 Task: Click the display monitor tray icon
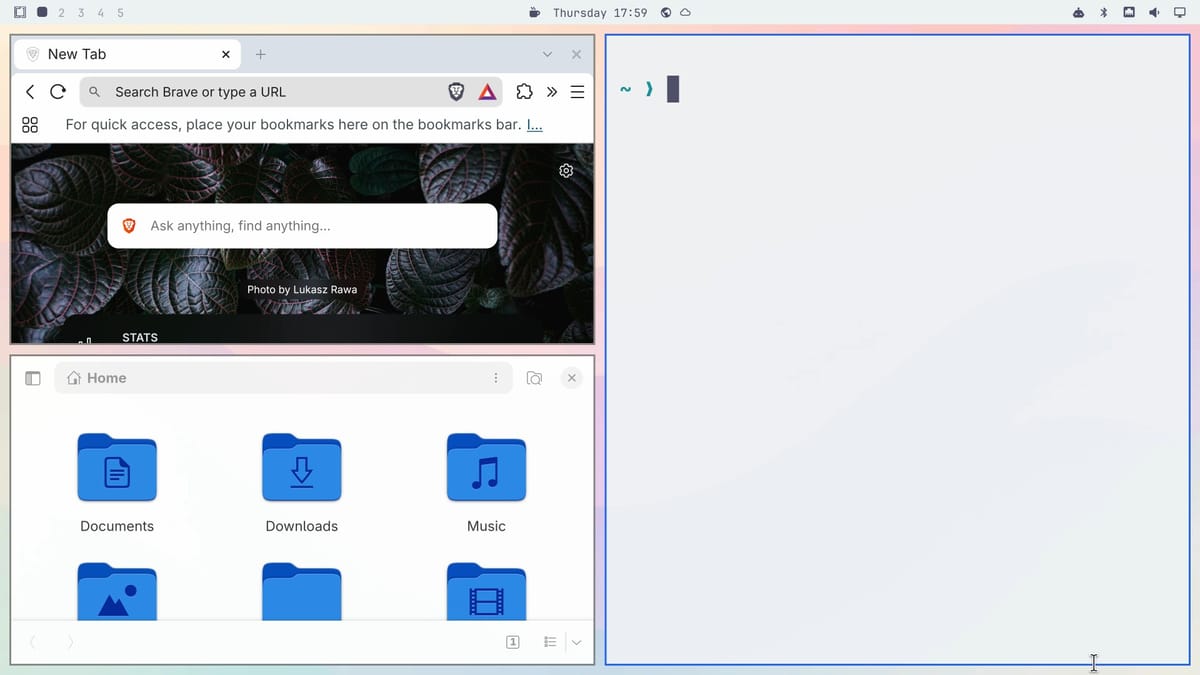click(x=1179, y=13)
